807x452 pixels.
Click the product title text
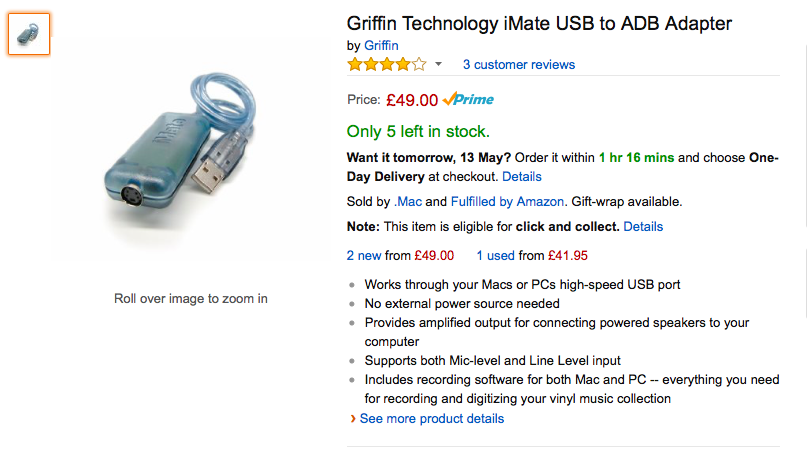[x=539, y=24]
